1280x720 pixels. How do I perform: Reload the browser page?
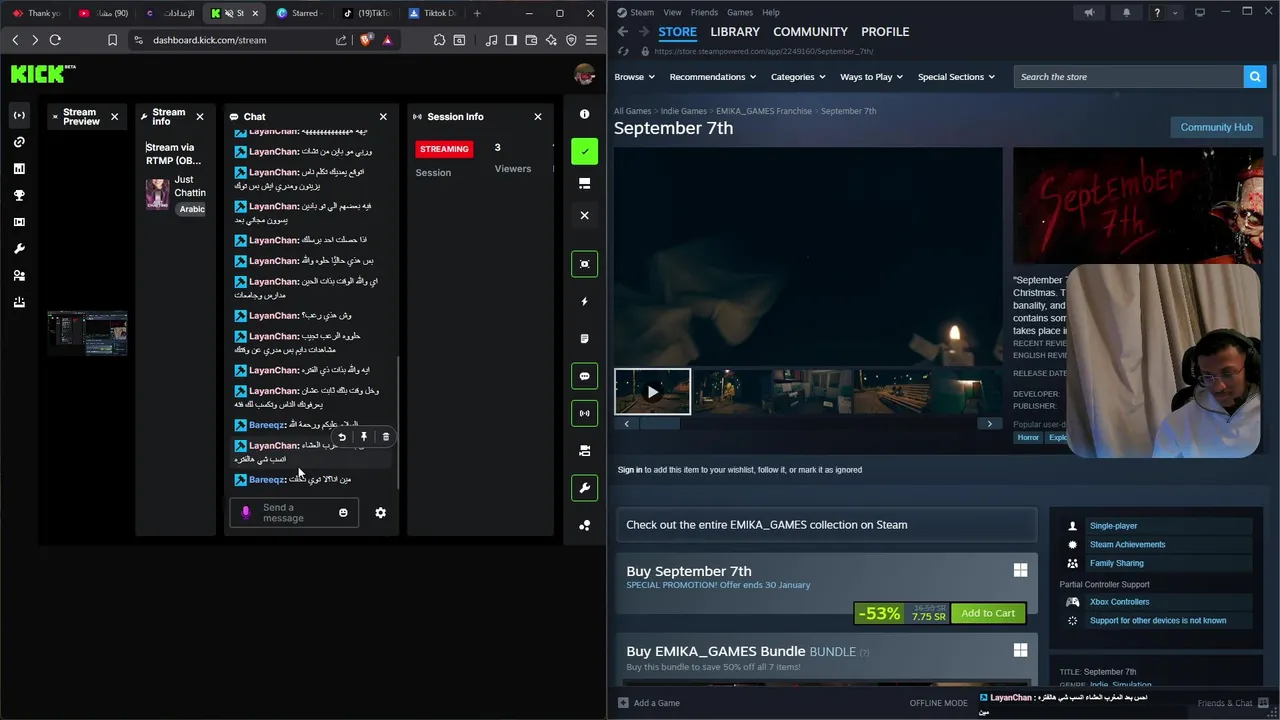point(55,40)
